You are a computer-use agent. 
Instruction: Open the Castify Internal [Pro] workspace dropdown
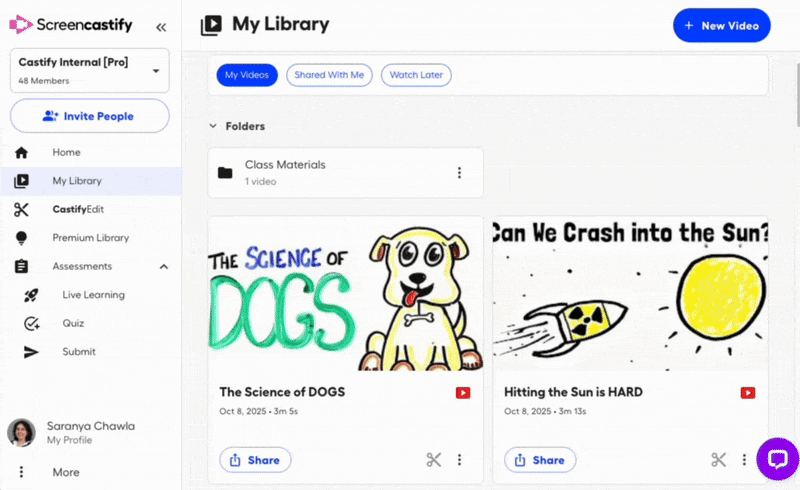point(90,70)
